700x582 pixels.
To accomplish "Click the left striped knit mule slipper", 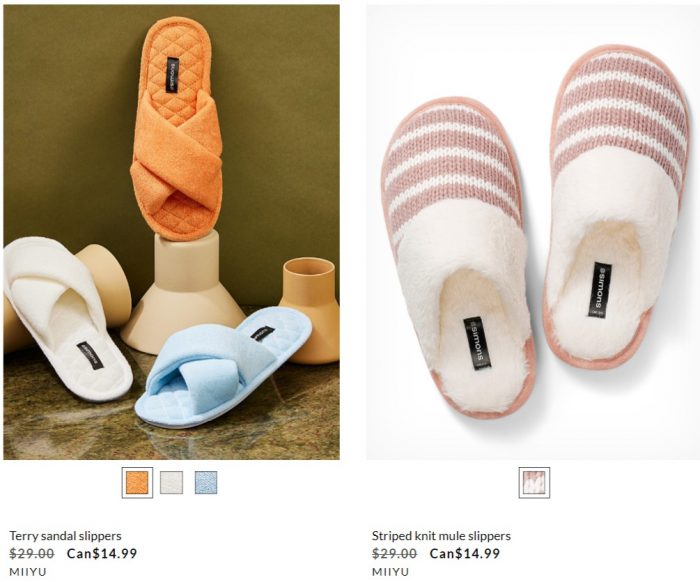I will pos(458,259).
